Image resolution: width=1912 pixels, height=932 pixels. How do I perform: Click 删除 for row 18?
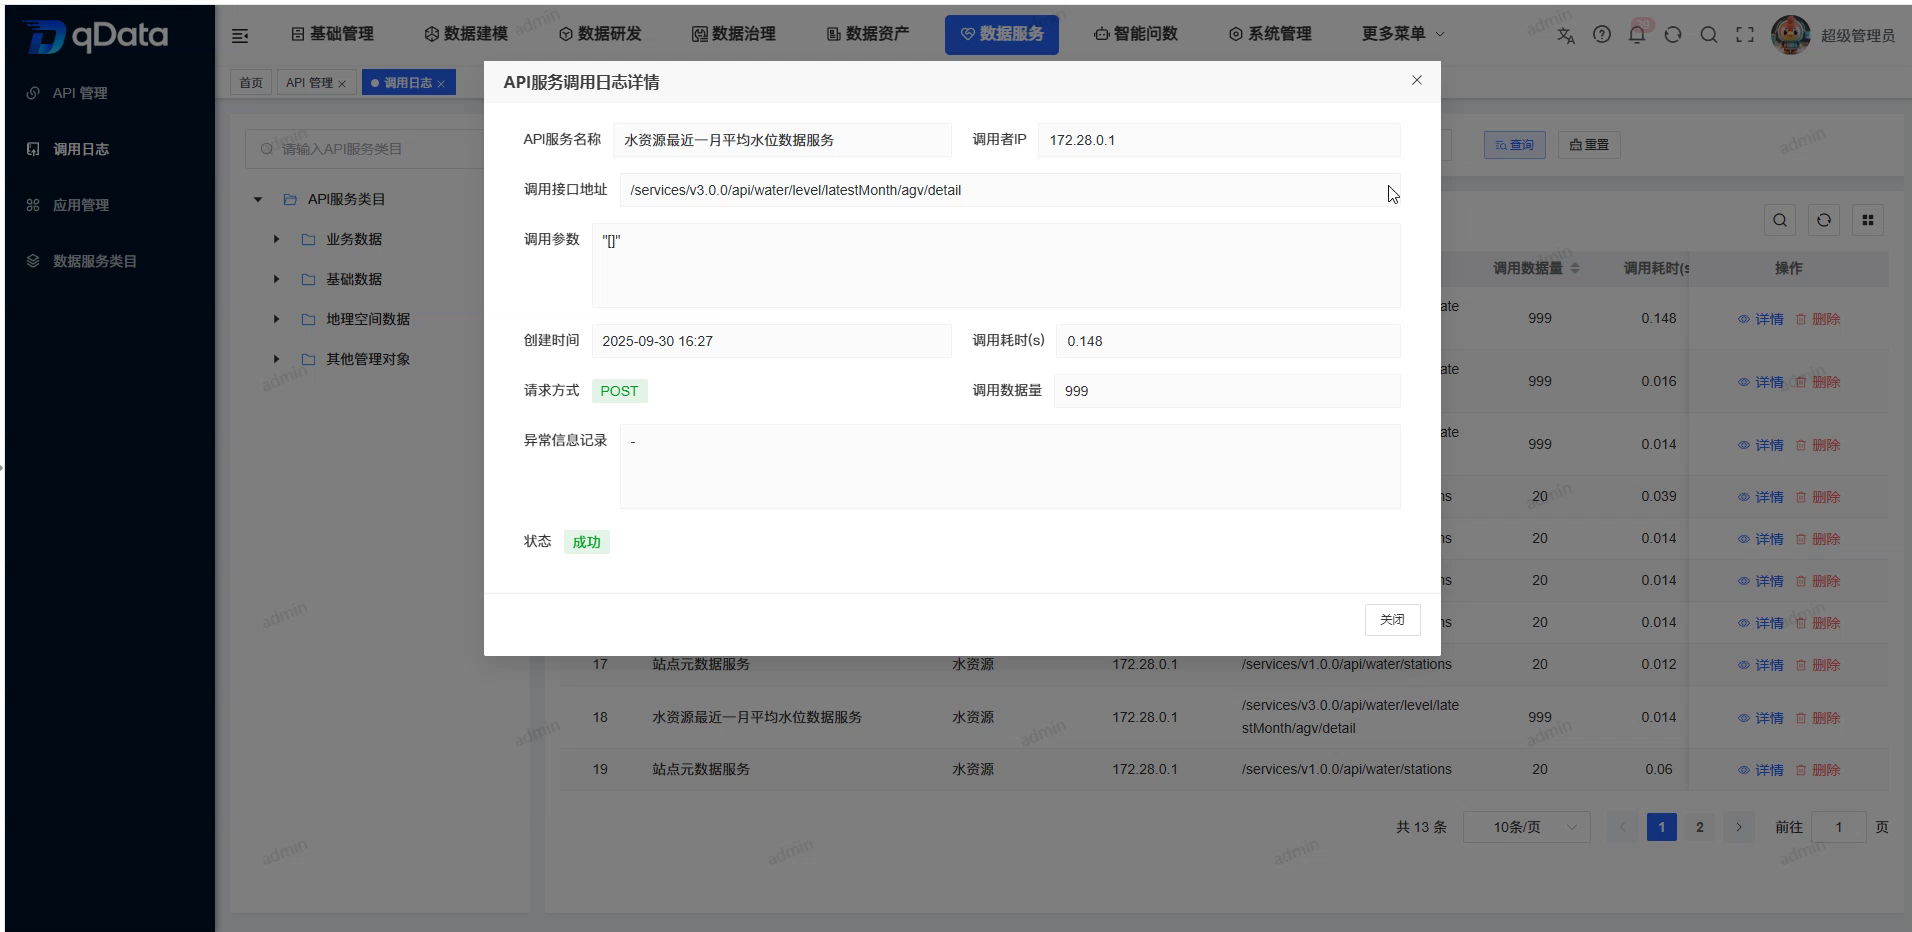pyautogui.click(x=1818, y=718)
